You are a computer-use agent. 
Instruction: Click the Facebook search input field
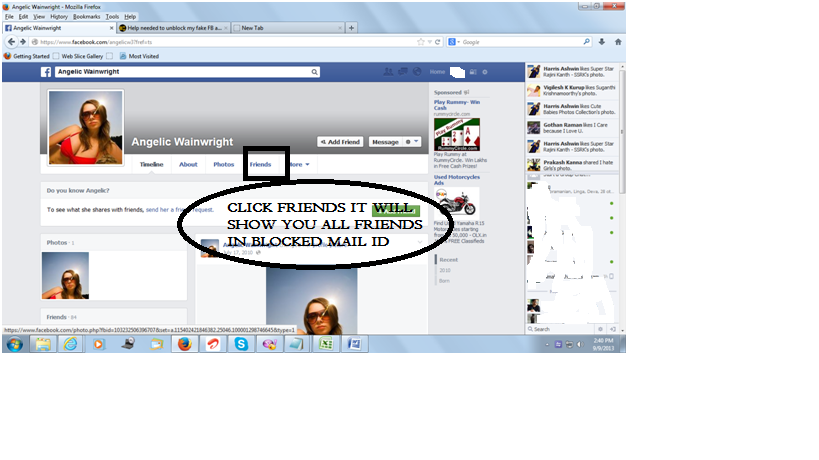[183, 72]
